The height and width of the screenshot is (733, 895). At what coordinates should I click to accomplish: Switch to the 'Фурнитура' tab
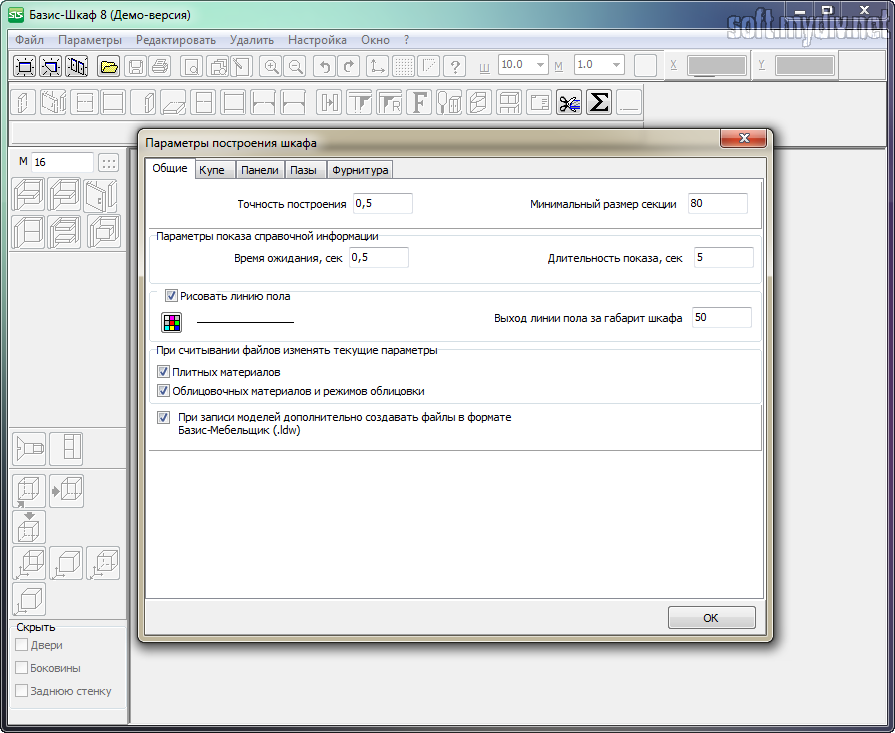tap(360, 170)
